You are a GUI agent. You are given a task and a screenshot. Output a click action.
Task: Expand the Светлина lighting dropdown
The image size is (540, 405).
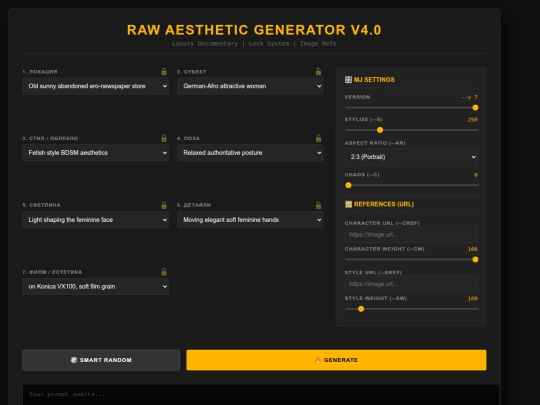[x=95, y=220]
